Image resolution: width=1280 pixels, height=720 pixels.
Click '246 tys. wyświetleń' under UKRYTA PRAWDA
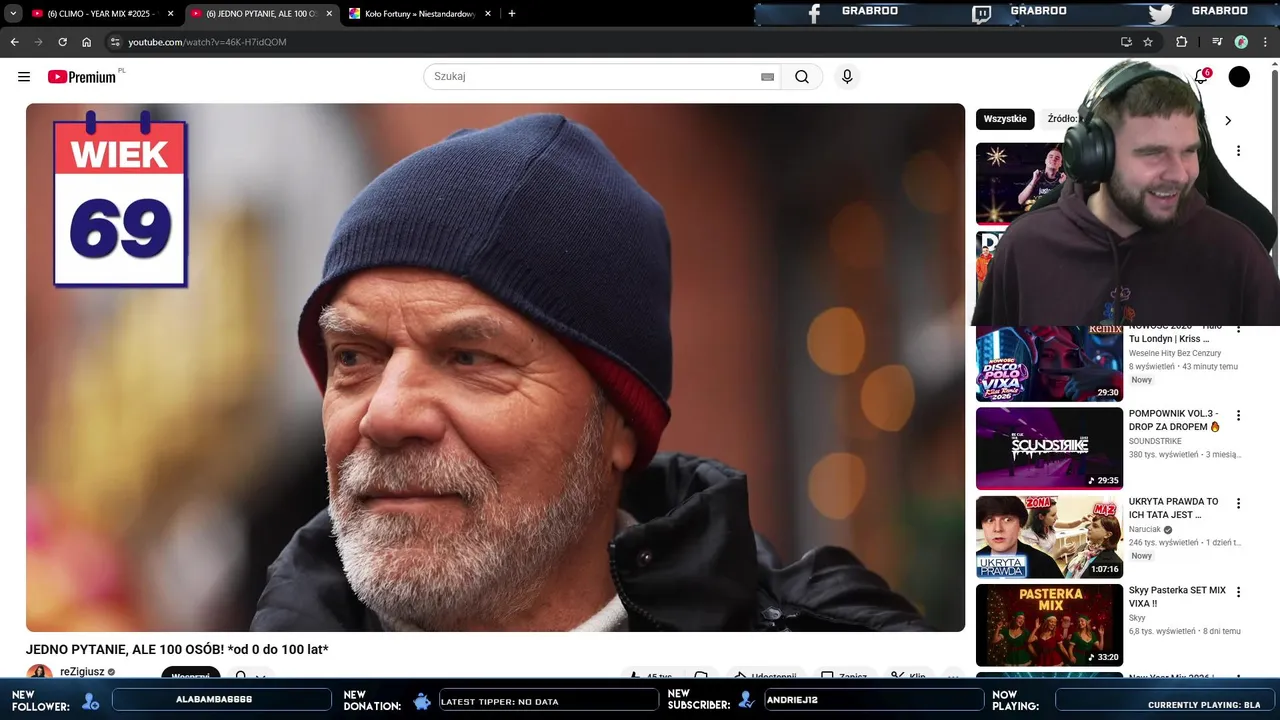(x=1163, y=542)
